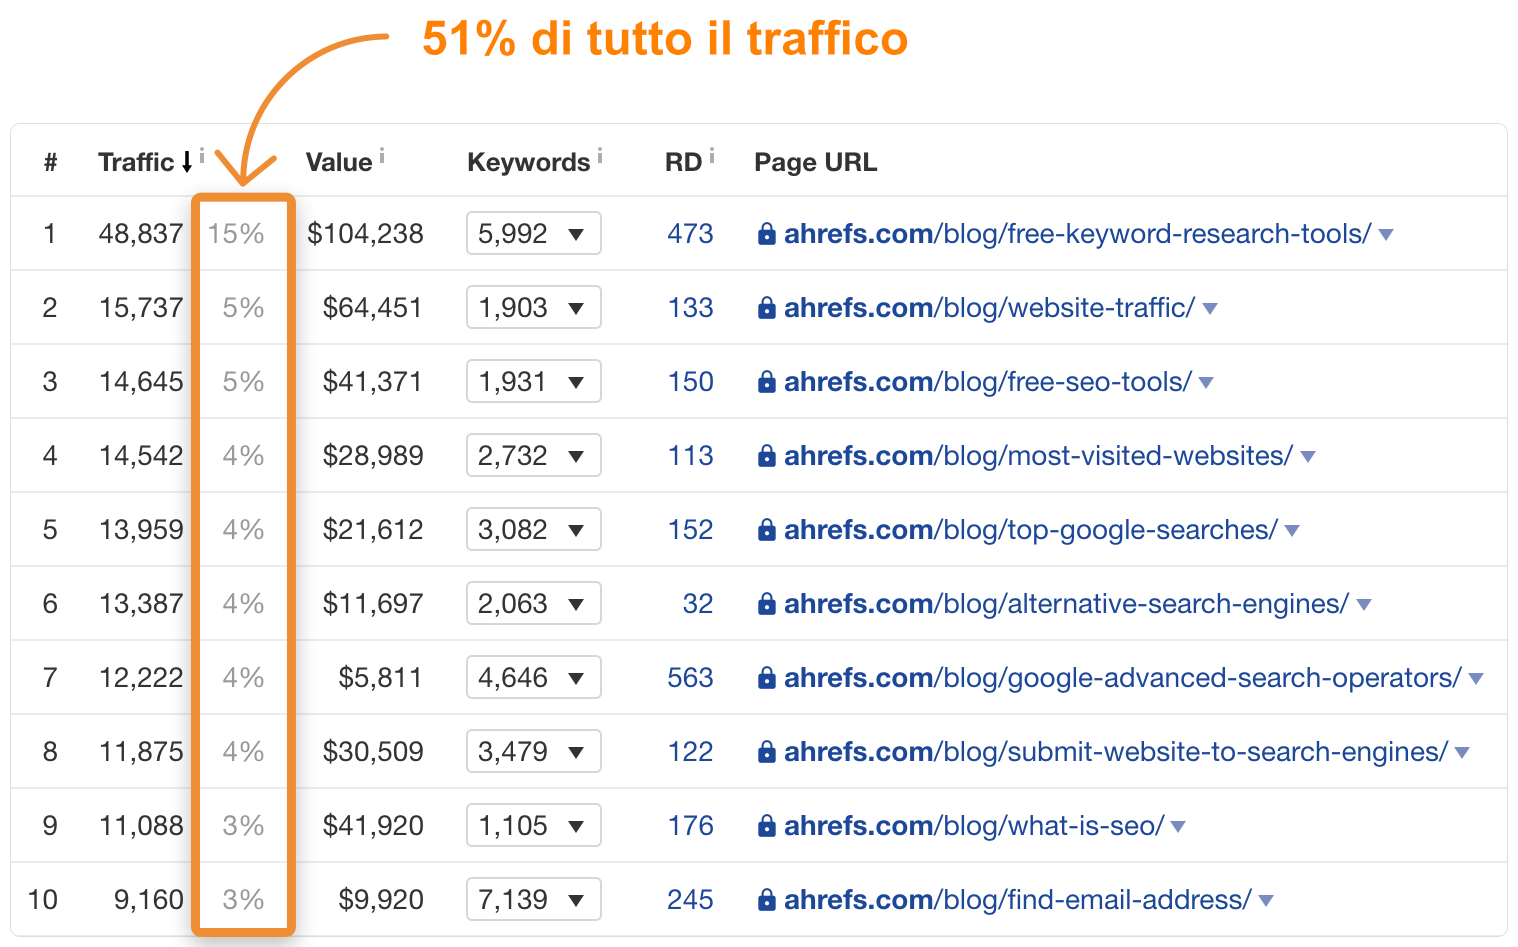Expand the arrow after website-traffic URL
This screenshot has width=1518, height=947.
(x=1210, y=309)
